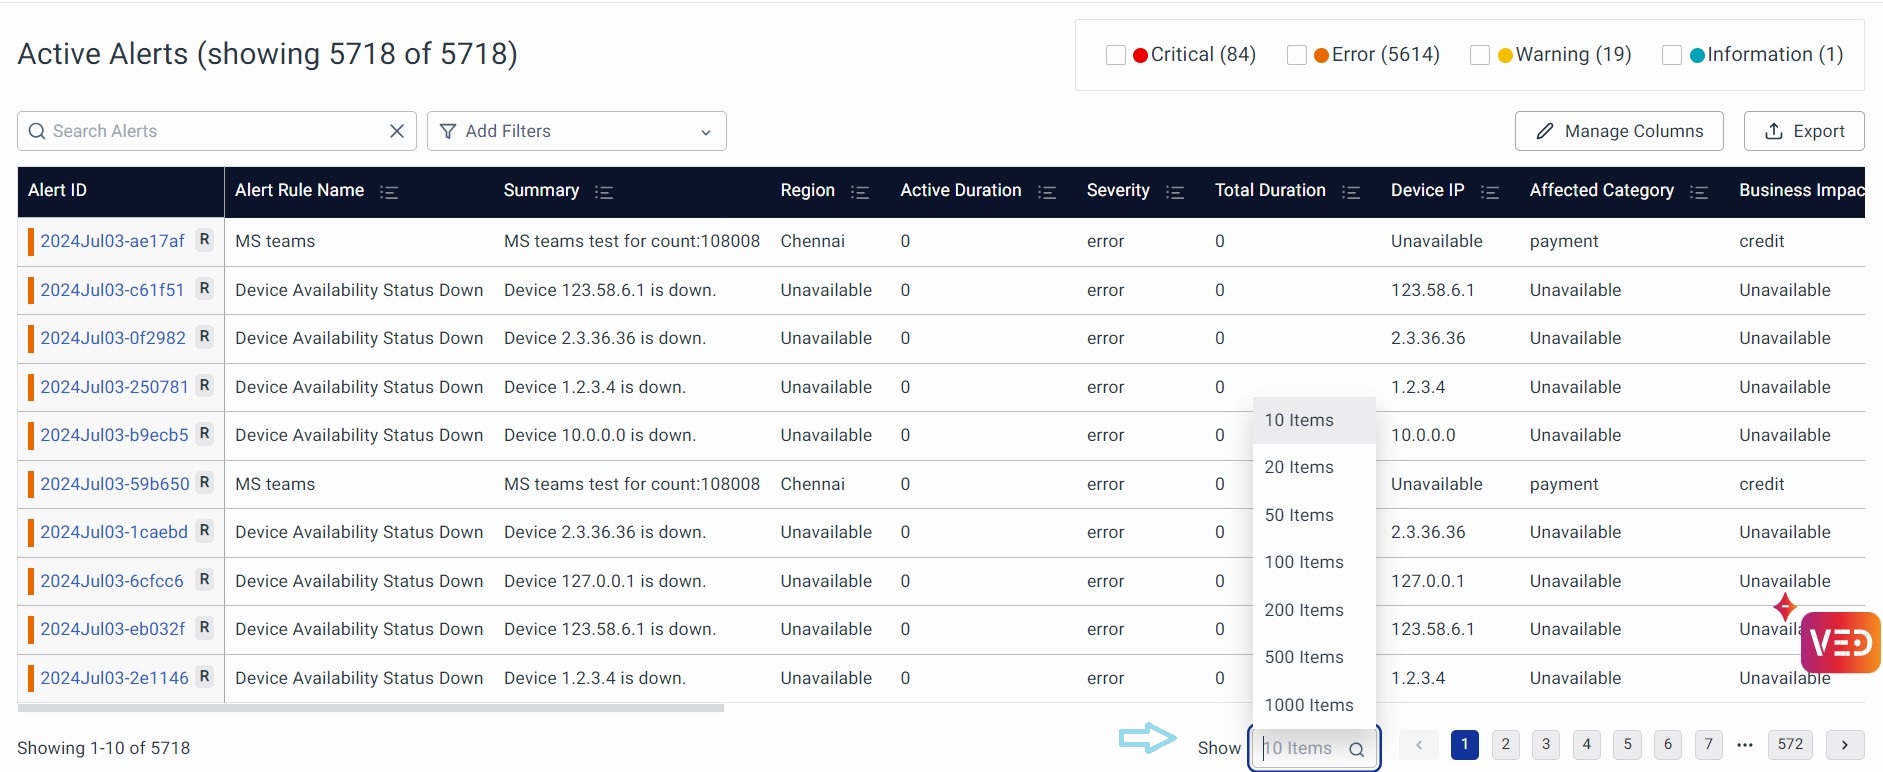Open the Summary column filter icon

click(603, 192)
